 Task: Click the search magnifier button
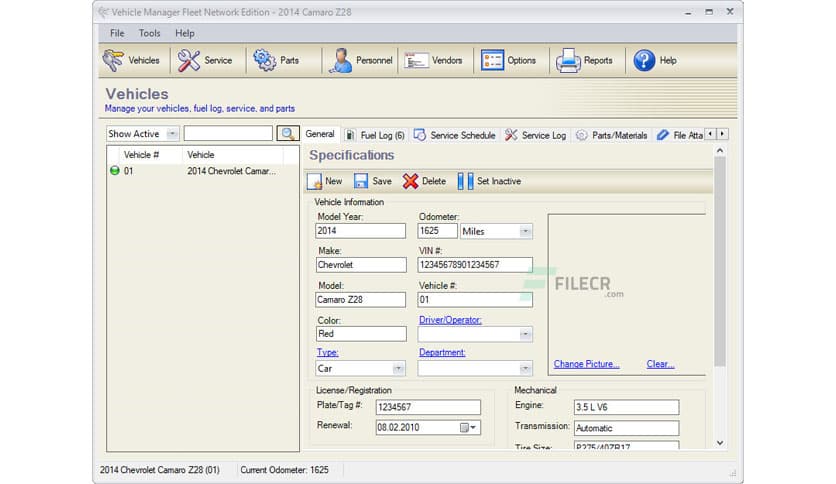[287, 133]
